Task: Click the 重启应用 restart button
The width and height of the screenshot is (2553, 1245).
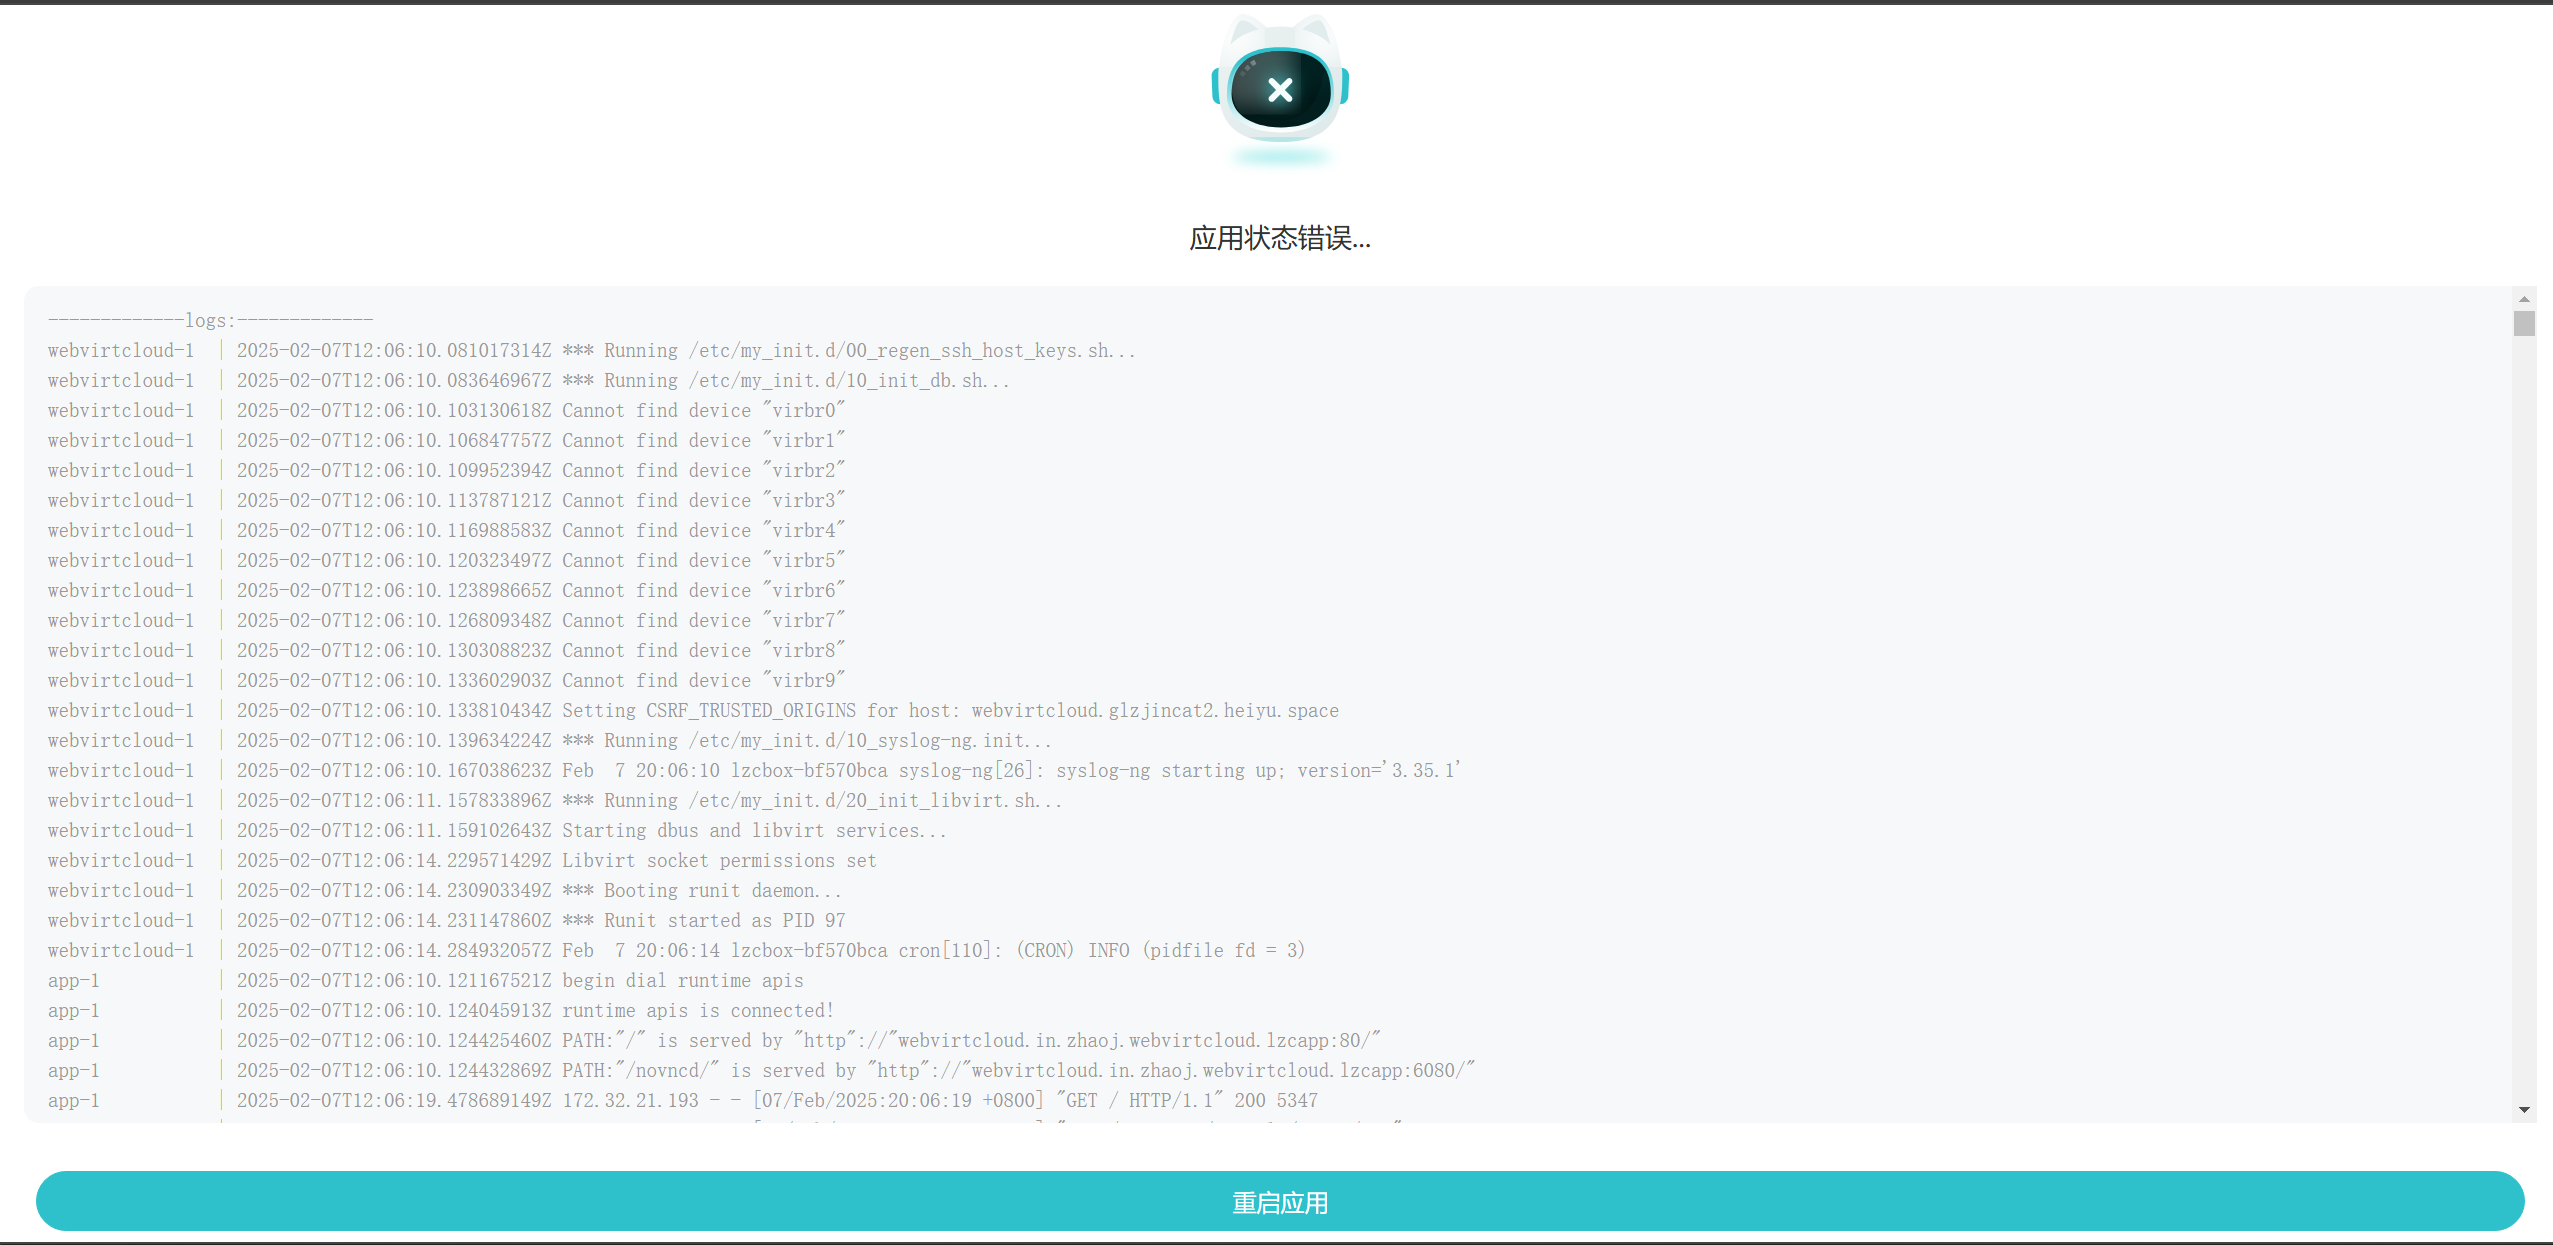Action: (x=1279, y=1201)
